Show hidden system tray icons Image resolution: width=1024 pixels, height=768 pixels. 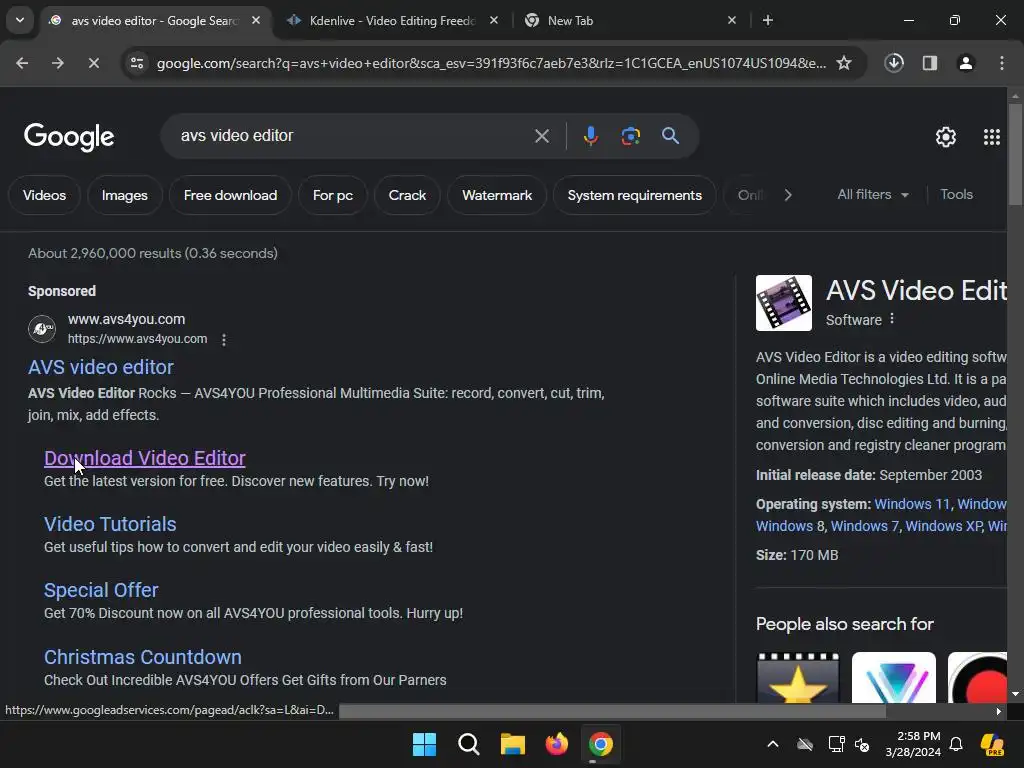(773, 744)
